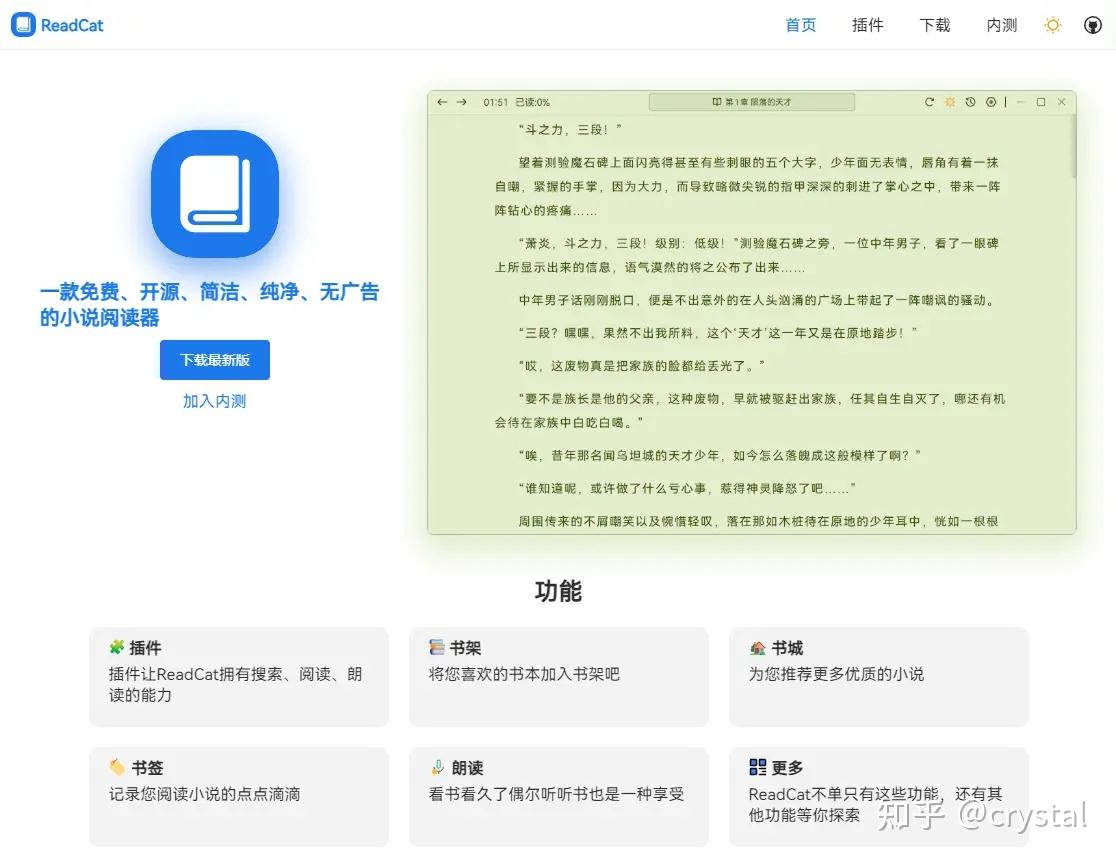Navigate forward using the reader's right arrow
This screenshot has height=866, width=1116.
(460, 101)
